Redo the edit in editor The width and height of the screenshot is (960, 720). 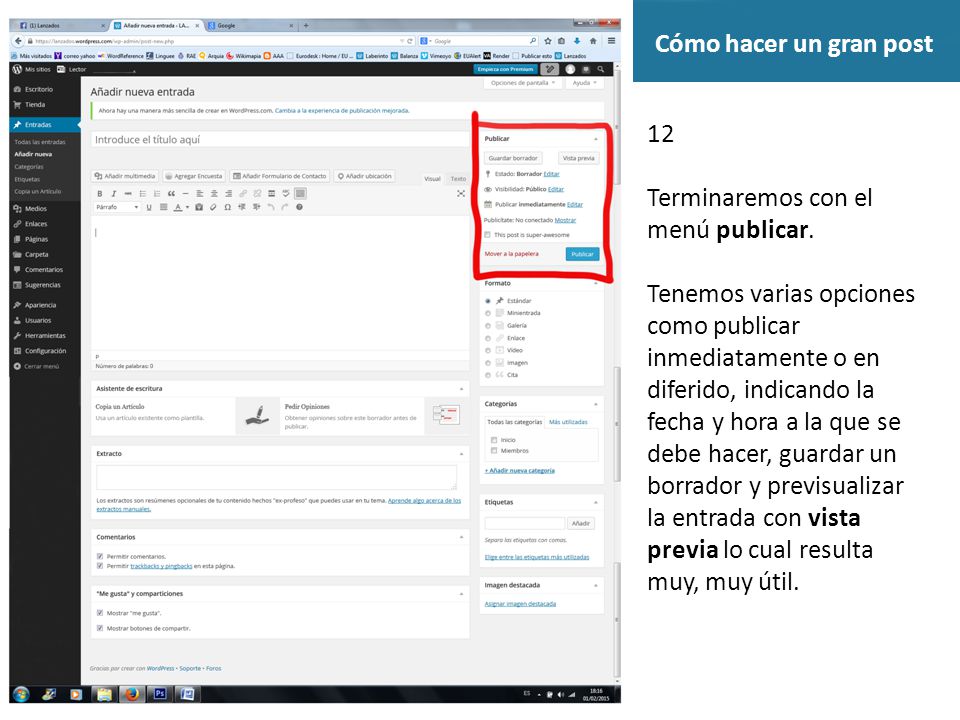point(285,208)
